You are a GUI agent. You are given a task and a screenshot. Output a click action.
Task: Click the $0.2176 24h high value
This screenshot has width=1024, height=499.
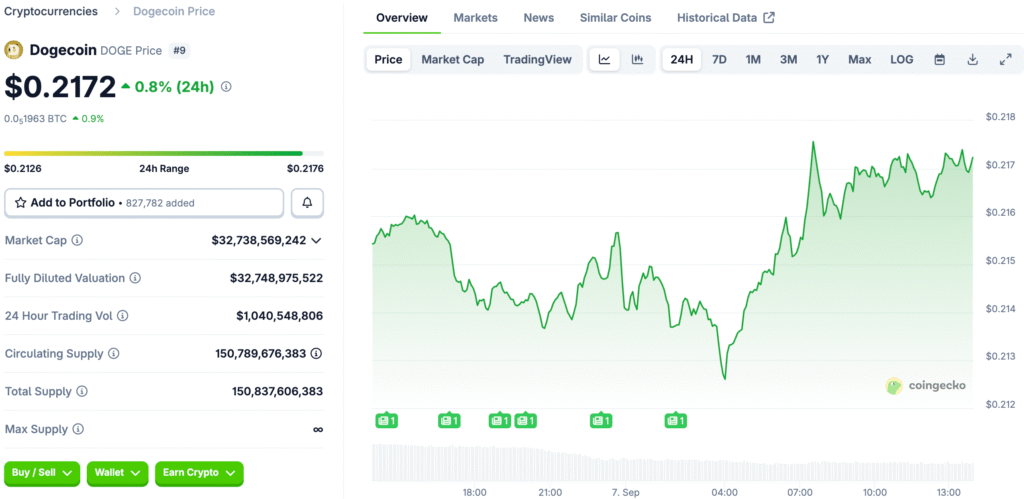(305, 169)
